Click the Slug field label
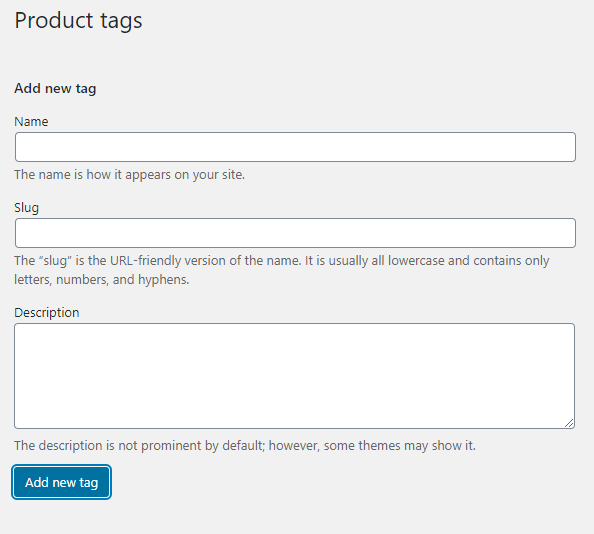The image size is (594, 534). [27, 208]
